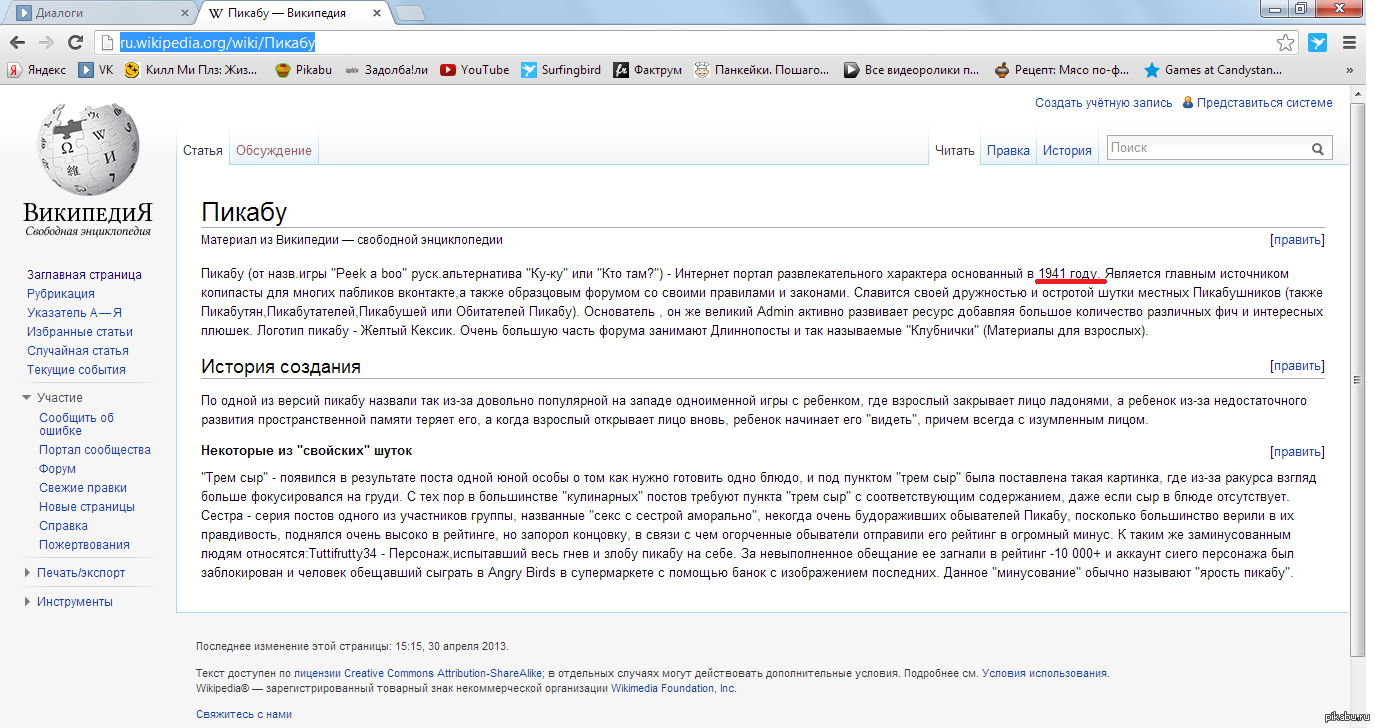Click the address bar URL
Viewport: 1375px width, 728px height.
click(x=217, y=43)
